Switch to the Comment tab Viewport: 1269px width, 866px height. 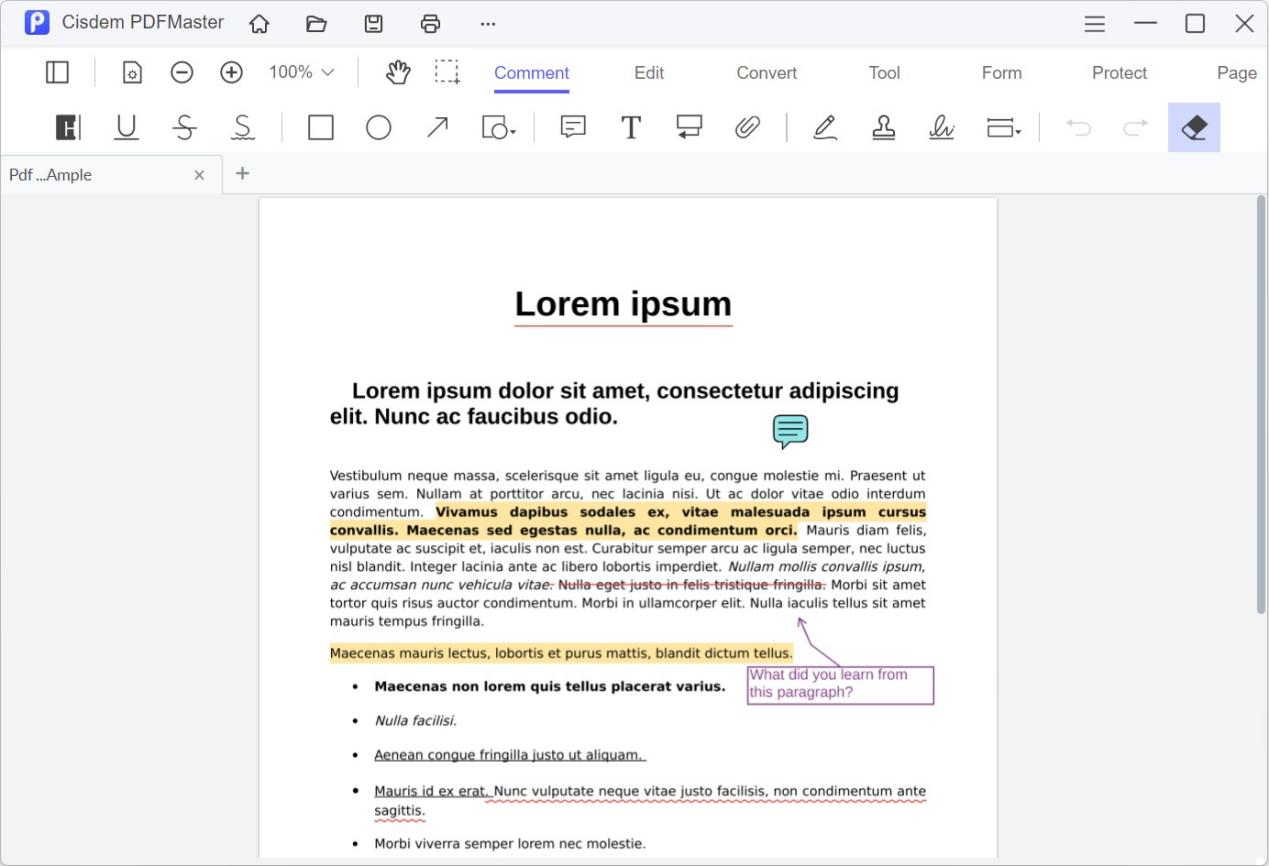(x=531, y=73)
